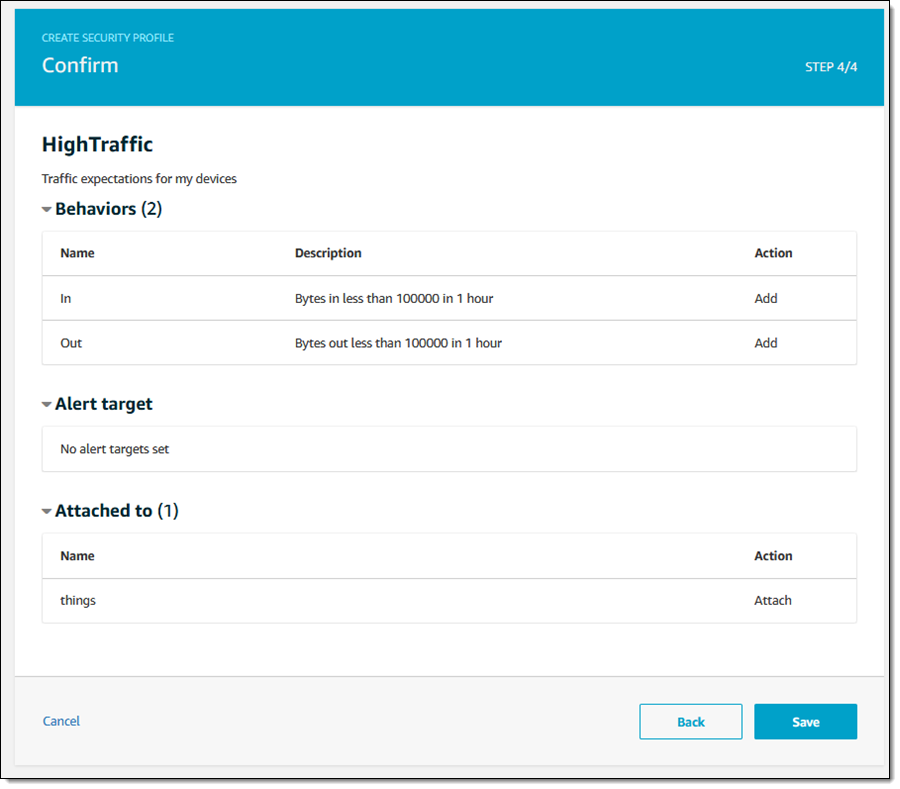Click Action column header in Behaviors table
The height and width of the screenshot is (789, 900).
[773, 253]
